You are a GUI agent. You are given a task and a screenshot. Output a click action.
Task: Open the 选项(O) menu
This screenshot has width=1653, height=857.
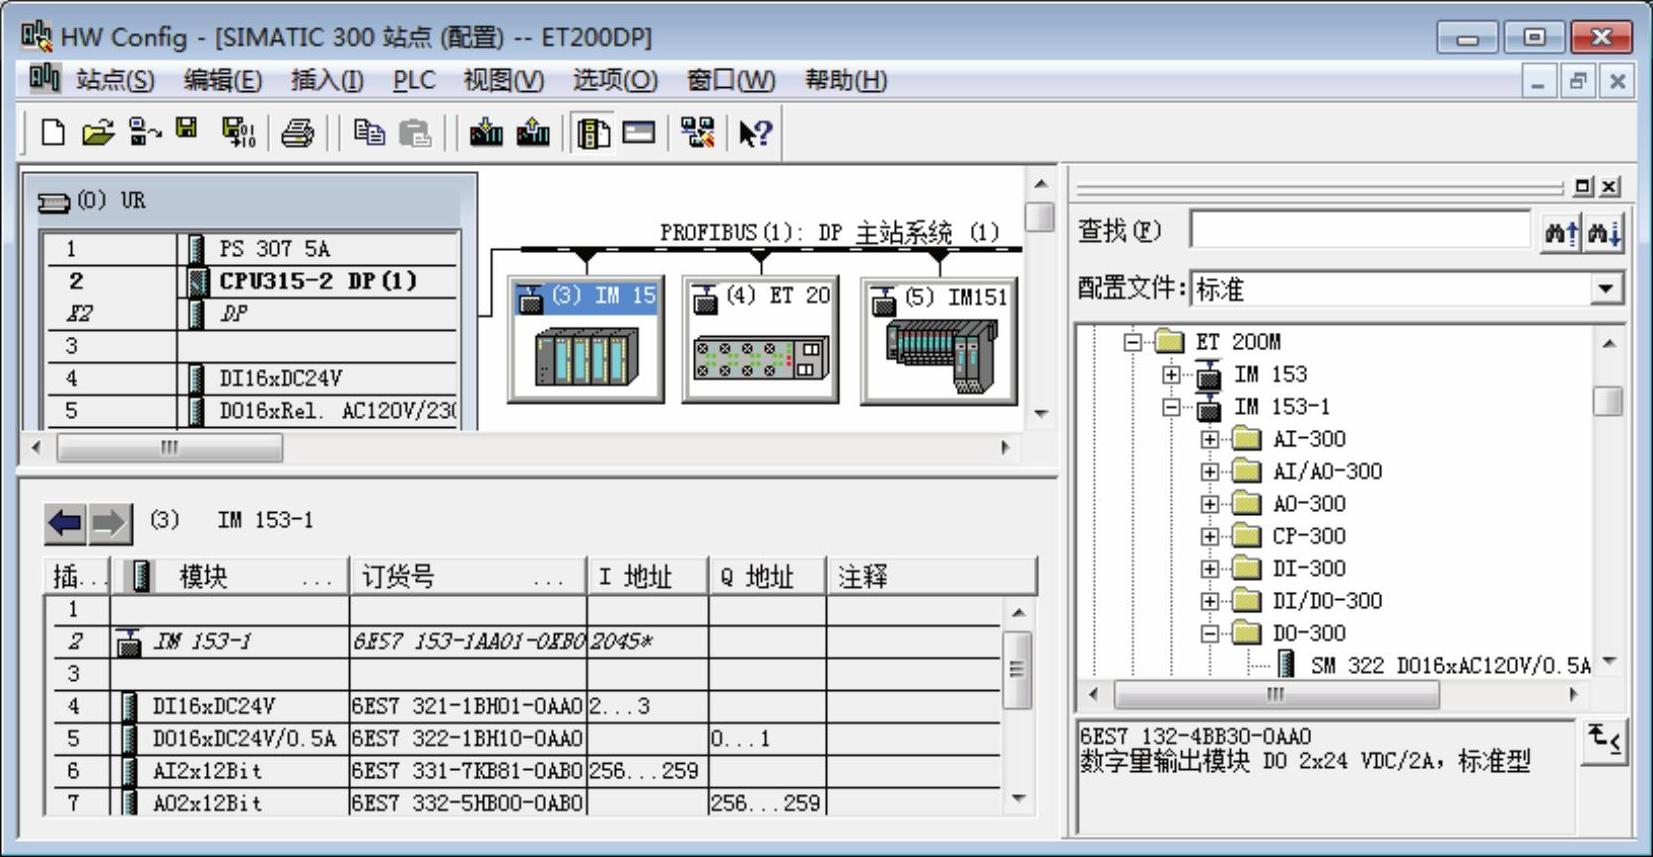pos(615,80)
